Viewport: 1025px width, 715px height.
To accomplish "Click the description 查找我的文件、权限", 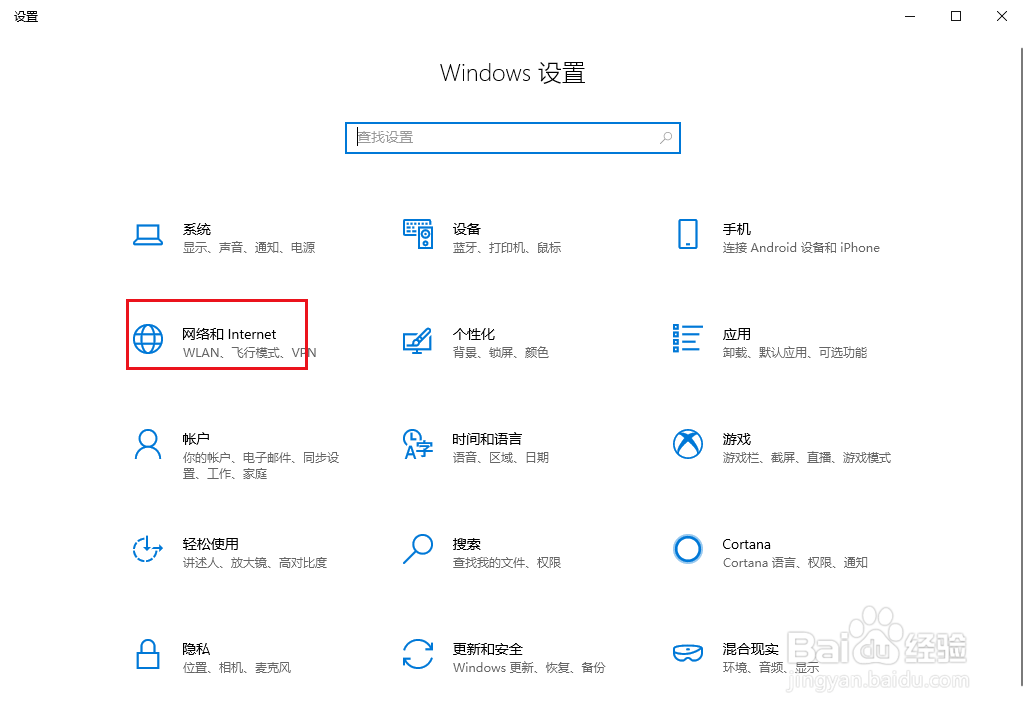I will 507,563.
